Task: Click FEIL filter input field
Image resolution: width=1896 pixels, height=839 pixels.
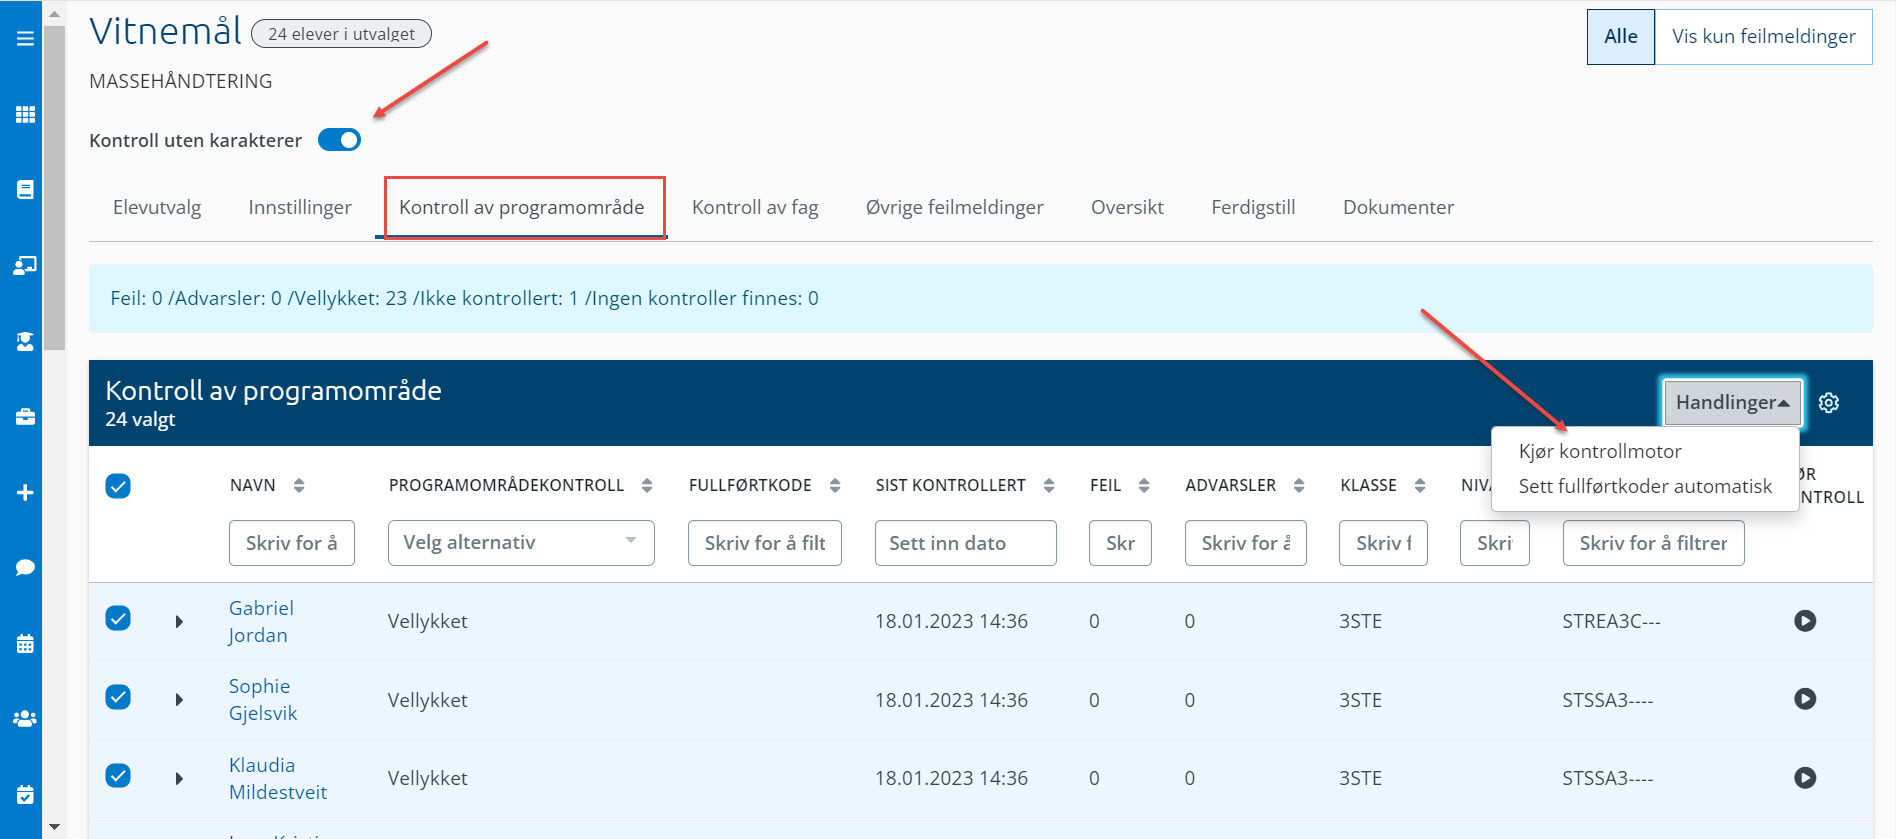Action: tap(1120, 543)
